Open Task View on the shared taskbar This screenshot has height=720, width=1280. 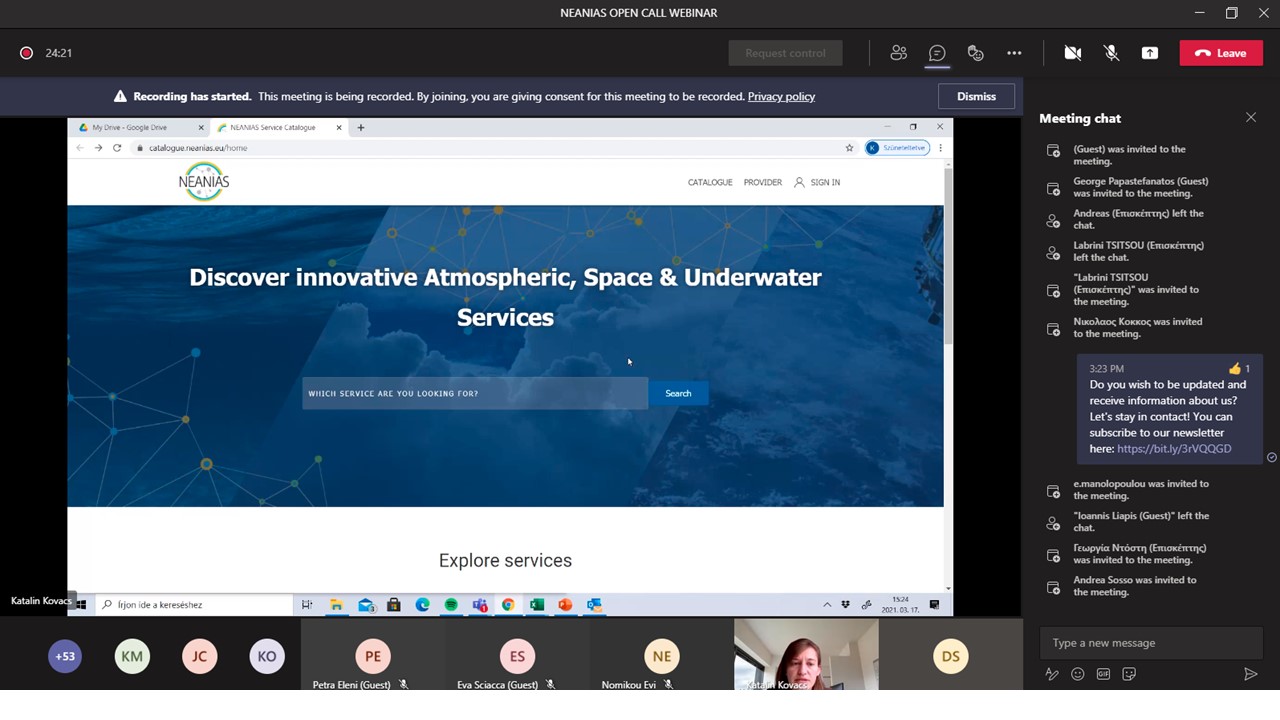click(x=307, y=605)
